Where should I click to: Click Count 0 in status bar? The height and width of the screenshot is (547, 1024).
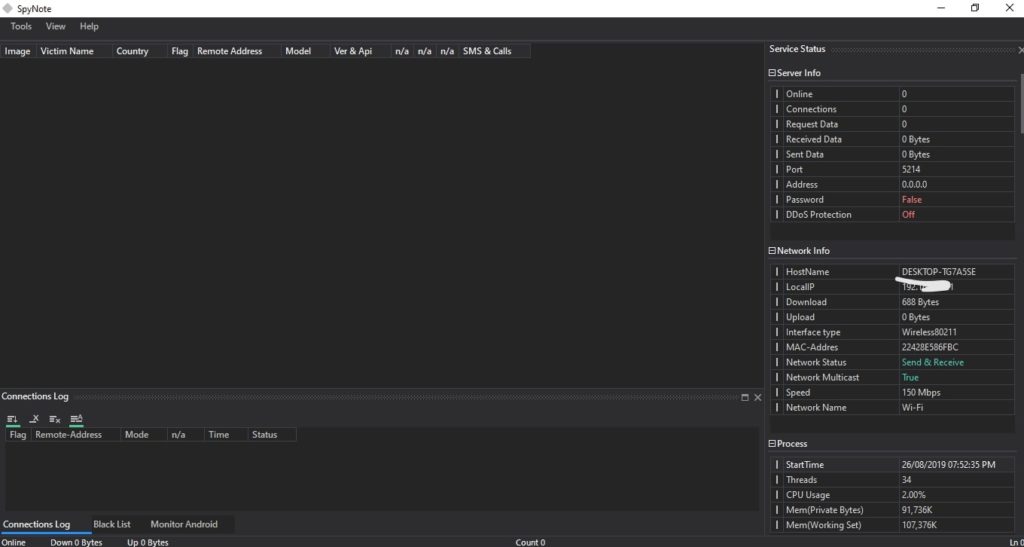coord(530,542)
